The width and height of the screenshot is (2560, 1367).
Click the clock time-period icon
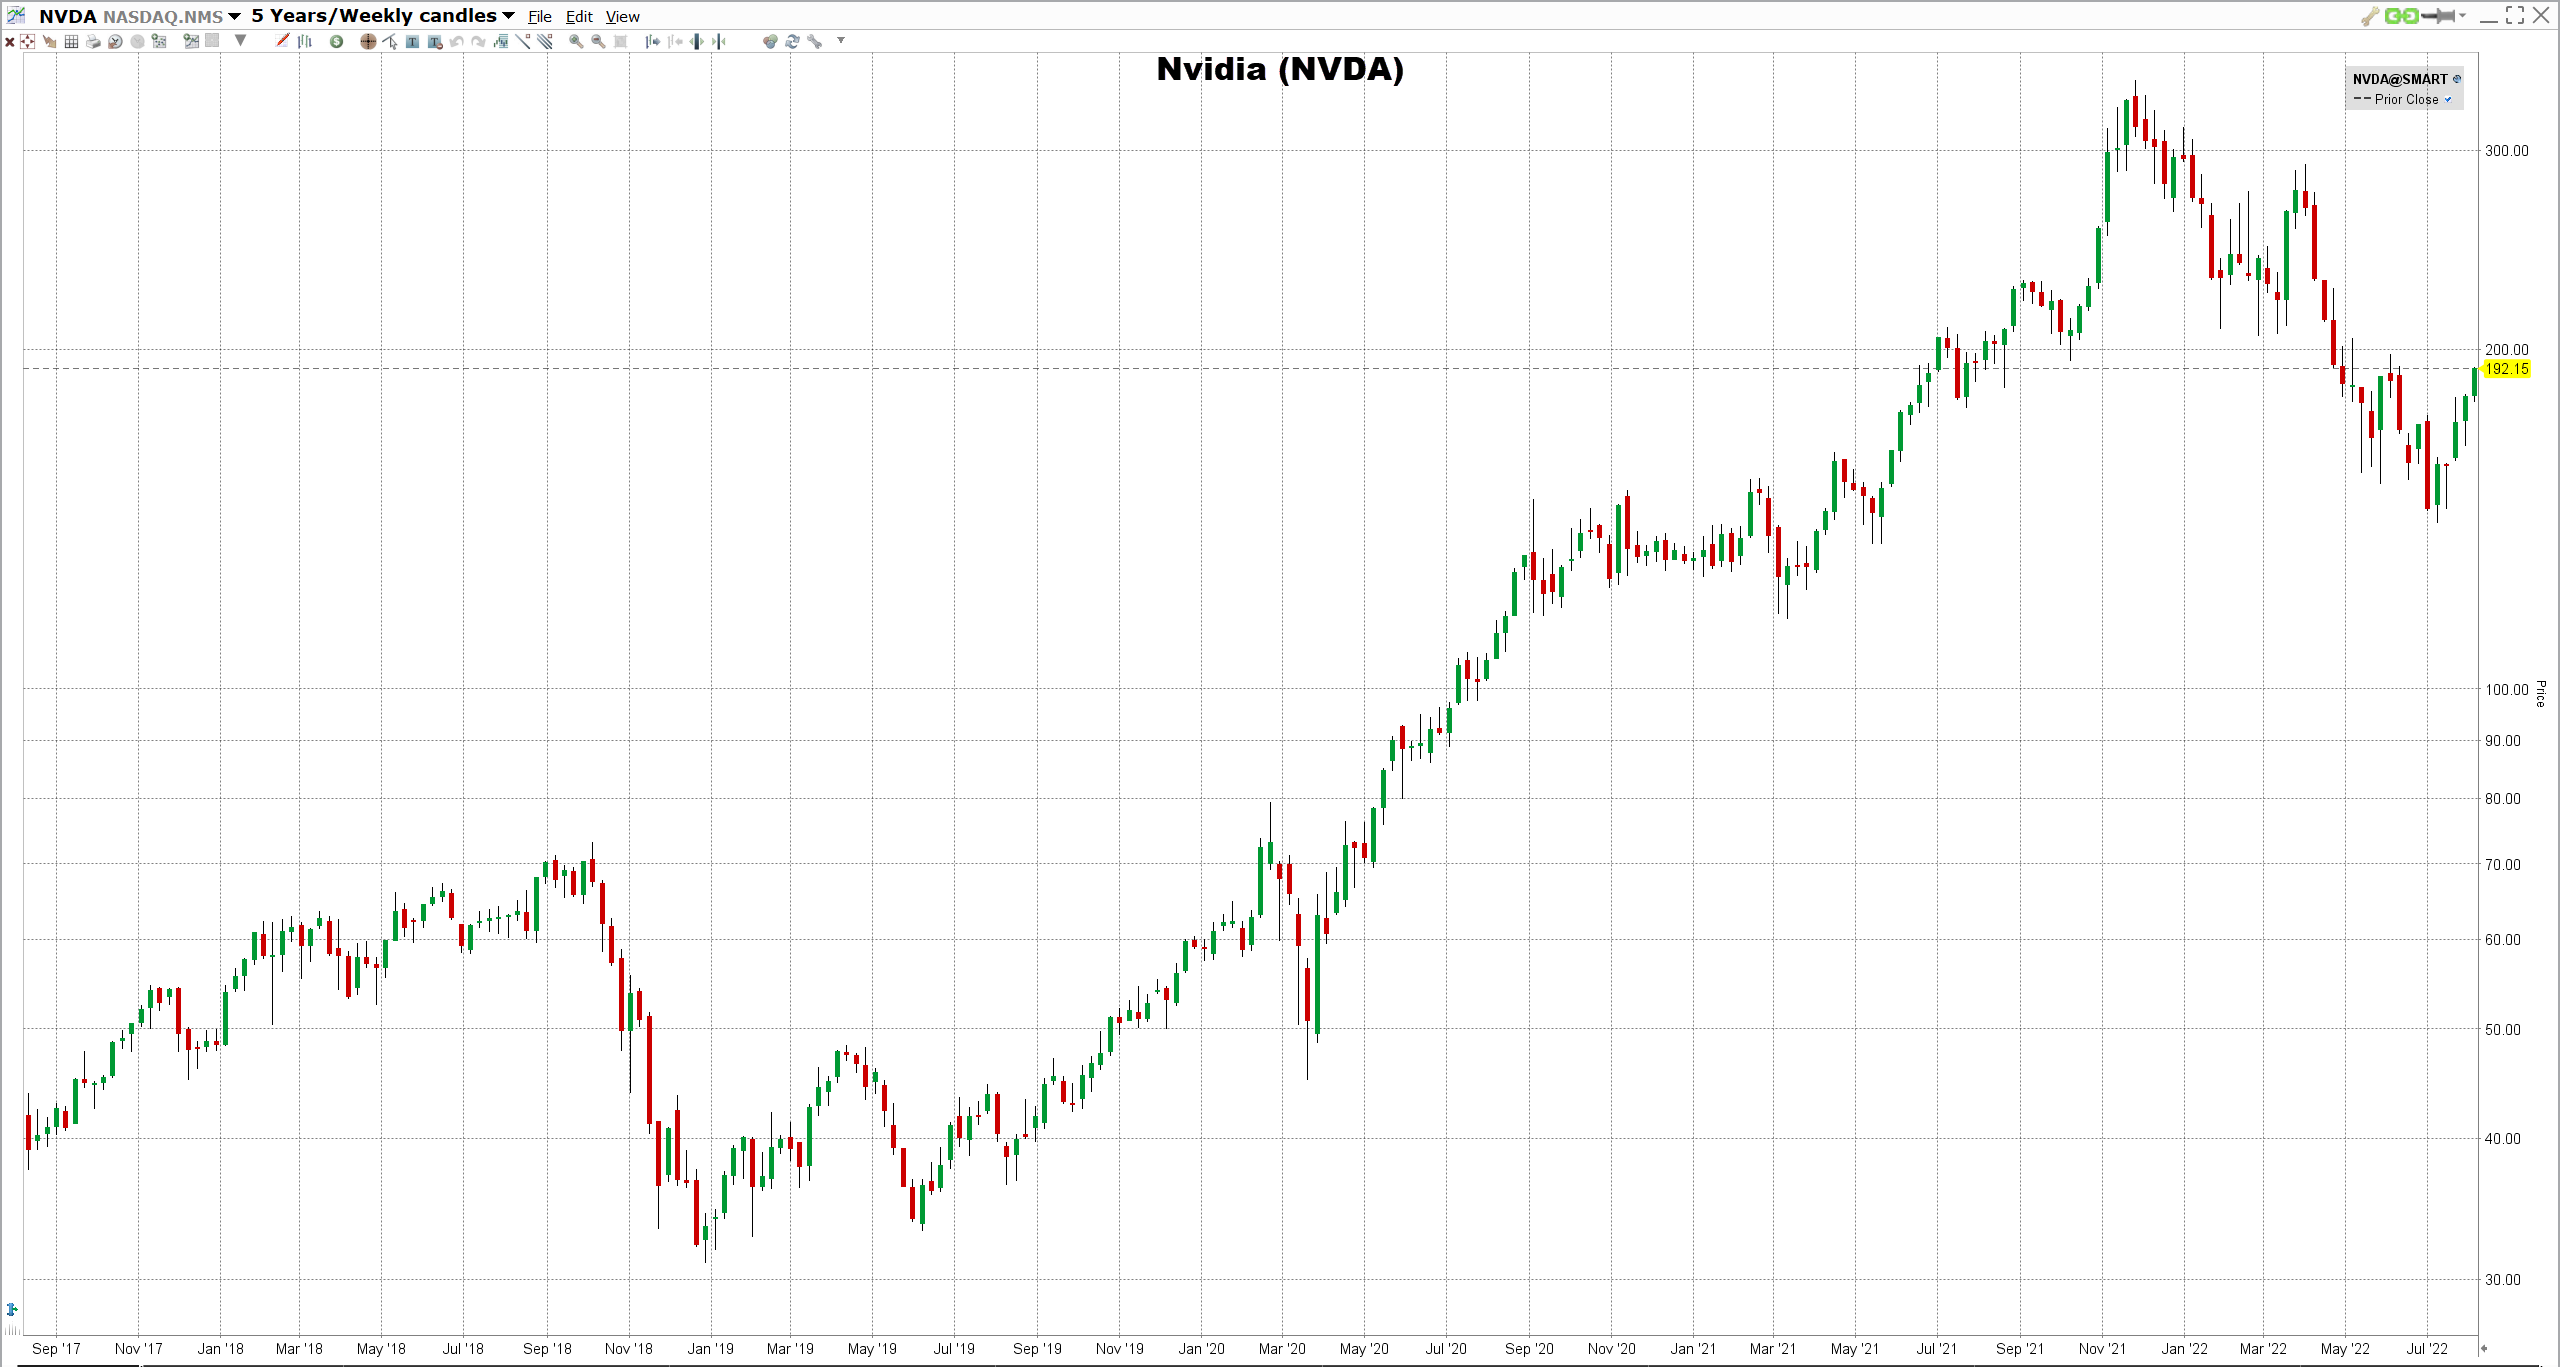pos(115,41)
